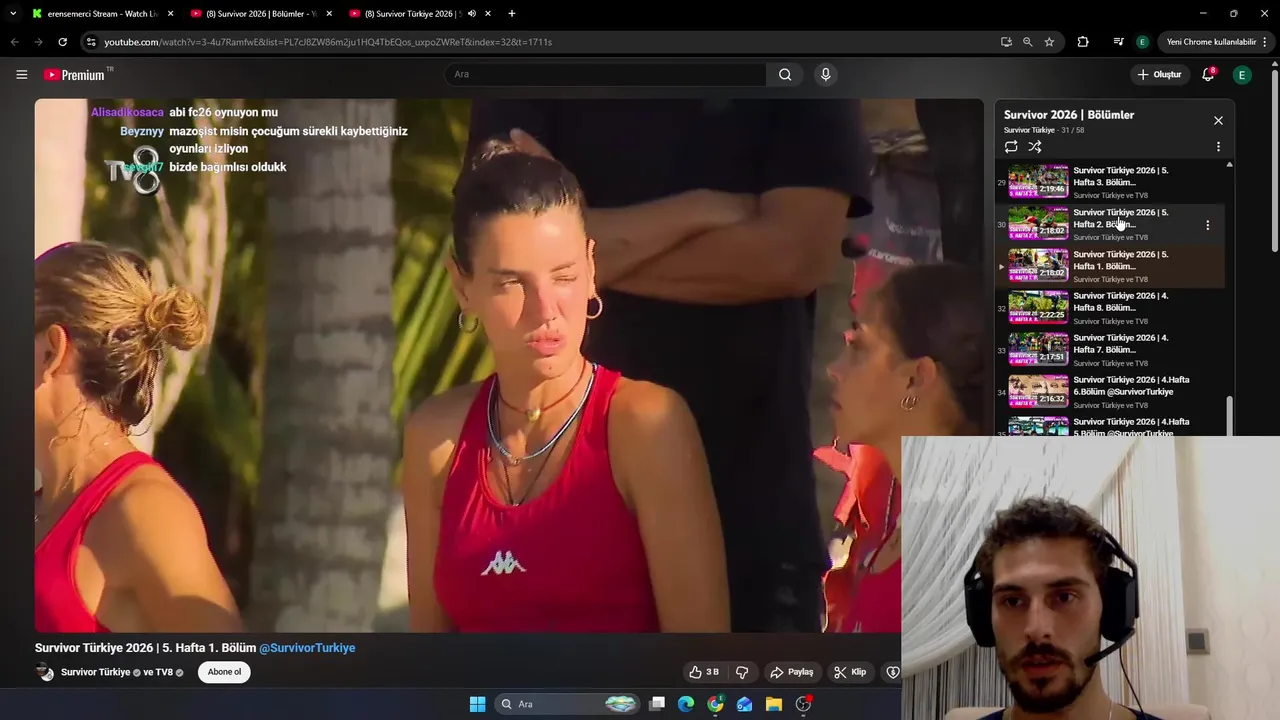This screenshot has width=1280, height=720.
Task: Reload the page
Action: [62, 42]
